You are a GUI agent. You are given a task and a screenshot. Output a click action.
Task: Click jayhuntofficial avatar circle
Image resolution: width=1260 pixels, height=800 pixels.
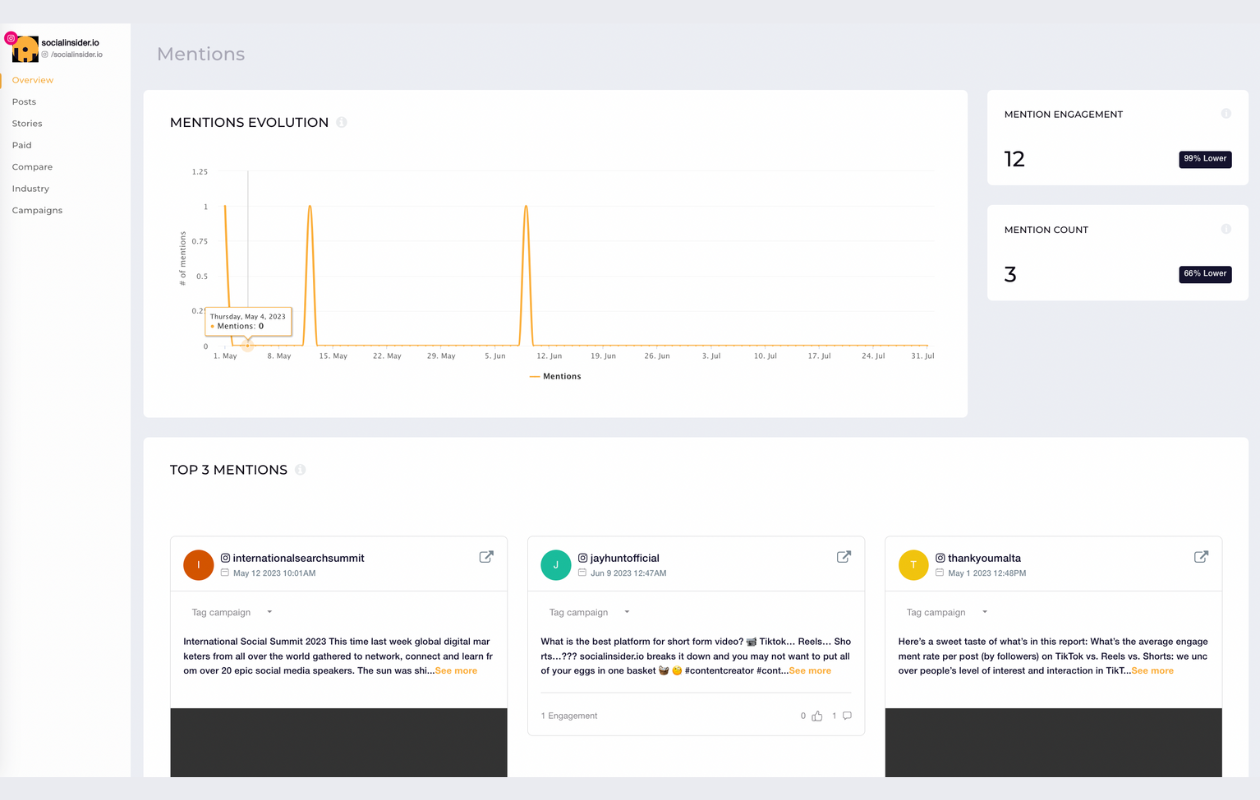556,565
